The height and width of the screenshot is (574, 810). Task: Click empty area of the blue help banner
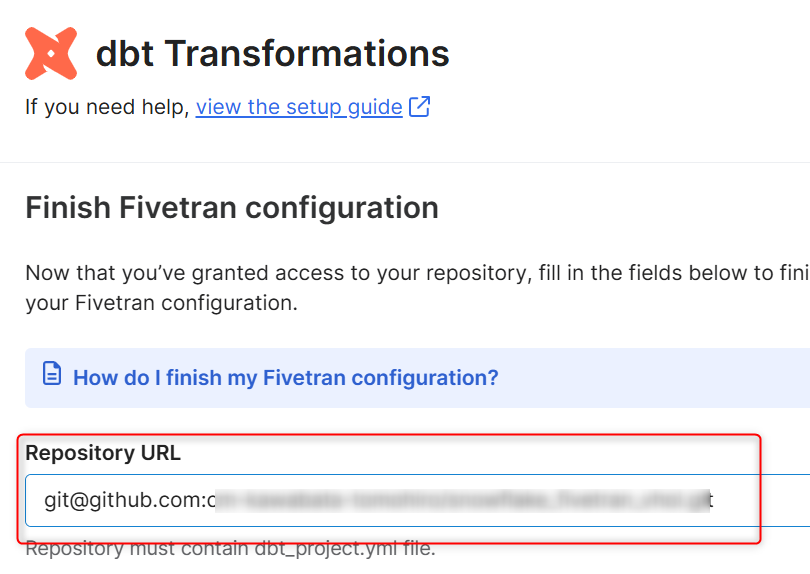646,378
